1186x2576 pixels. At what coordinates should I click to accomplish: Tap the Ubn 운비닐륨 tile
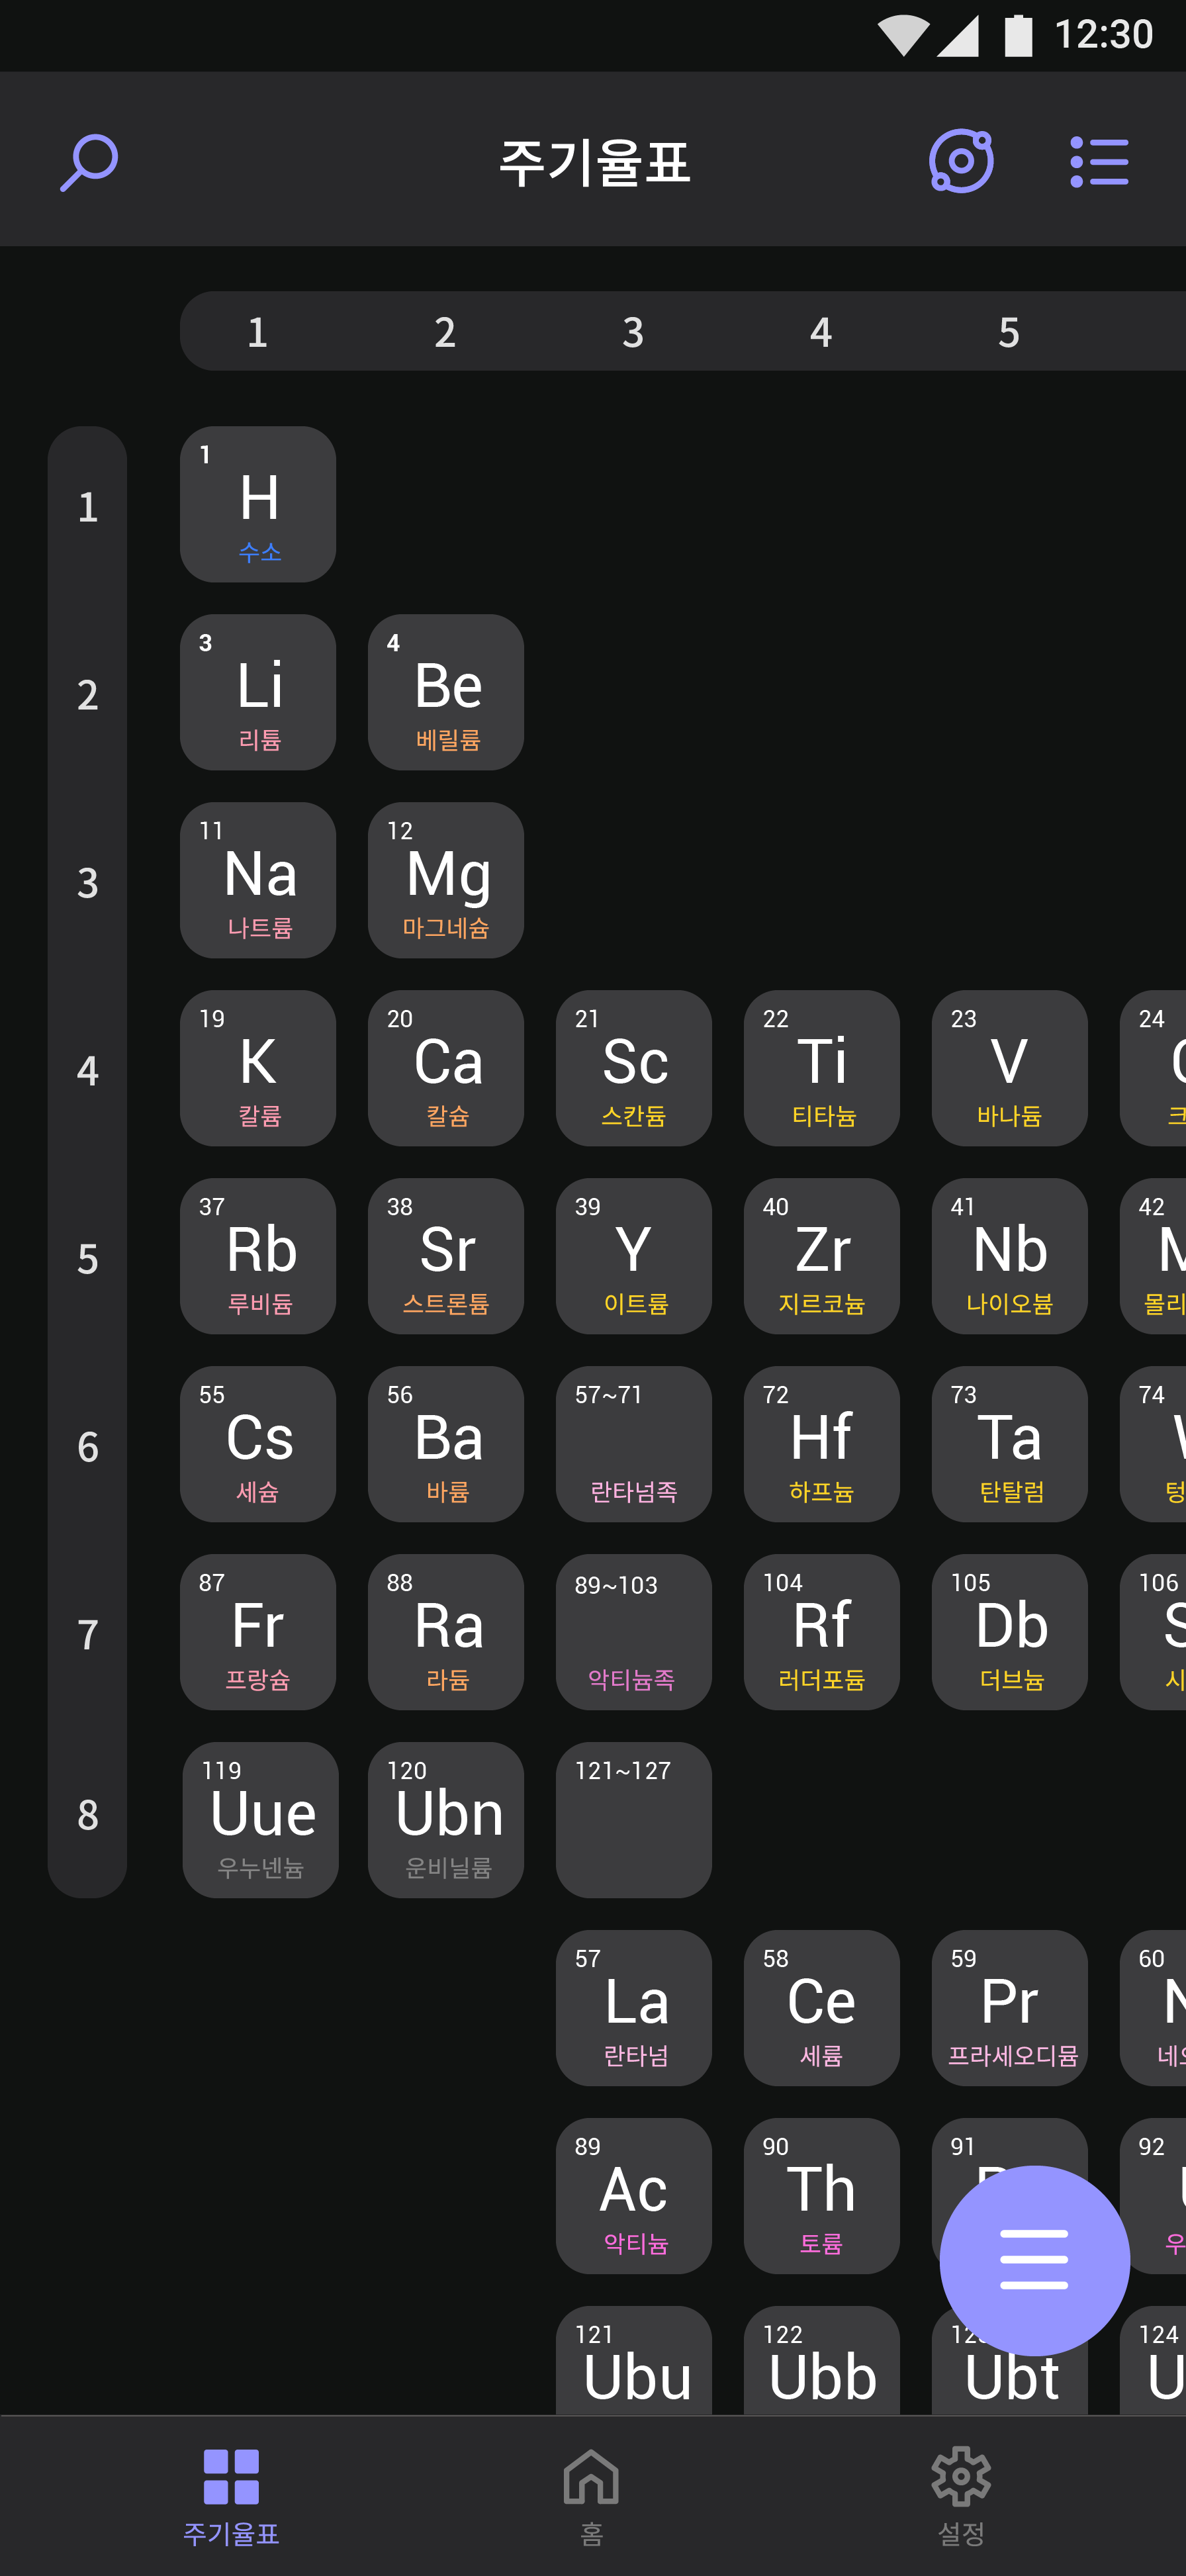[x=446, y=1820]
